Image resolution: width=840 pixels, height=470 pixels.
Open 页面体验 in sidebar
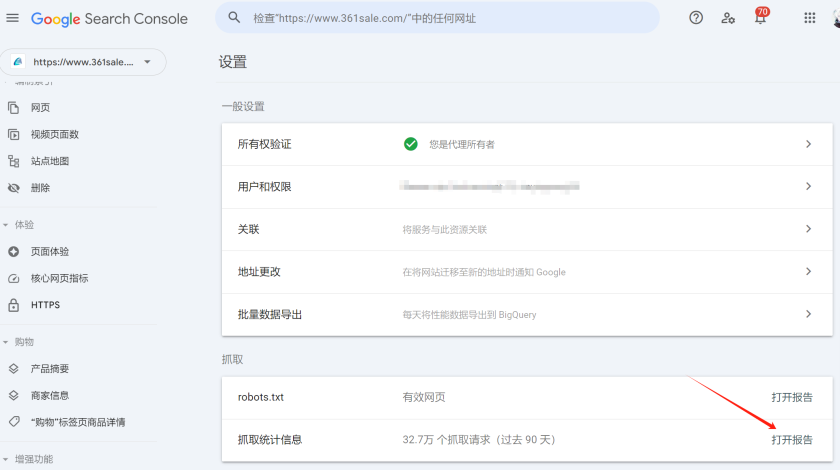point(50,251)
